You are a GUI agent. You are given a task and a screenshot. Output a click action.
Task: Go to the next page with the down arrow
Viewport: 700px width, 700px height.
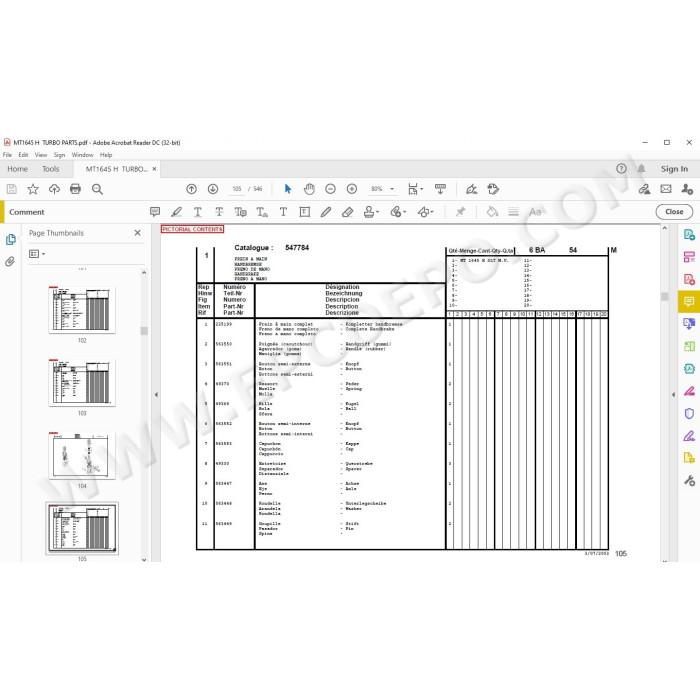tap(213, 189)
